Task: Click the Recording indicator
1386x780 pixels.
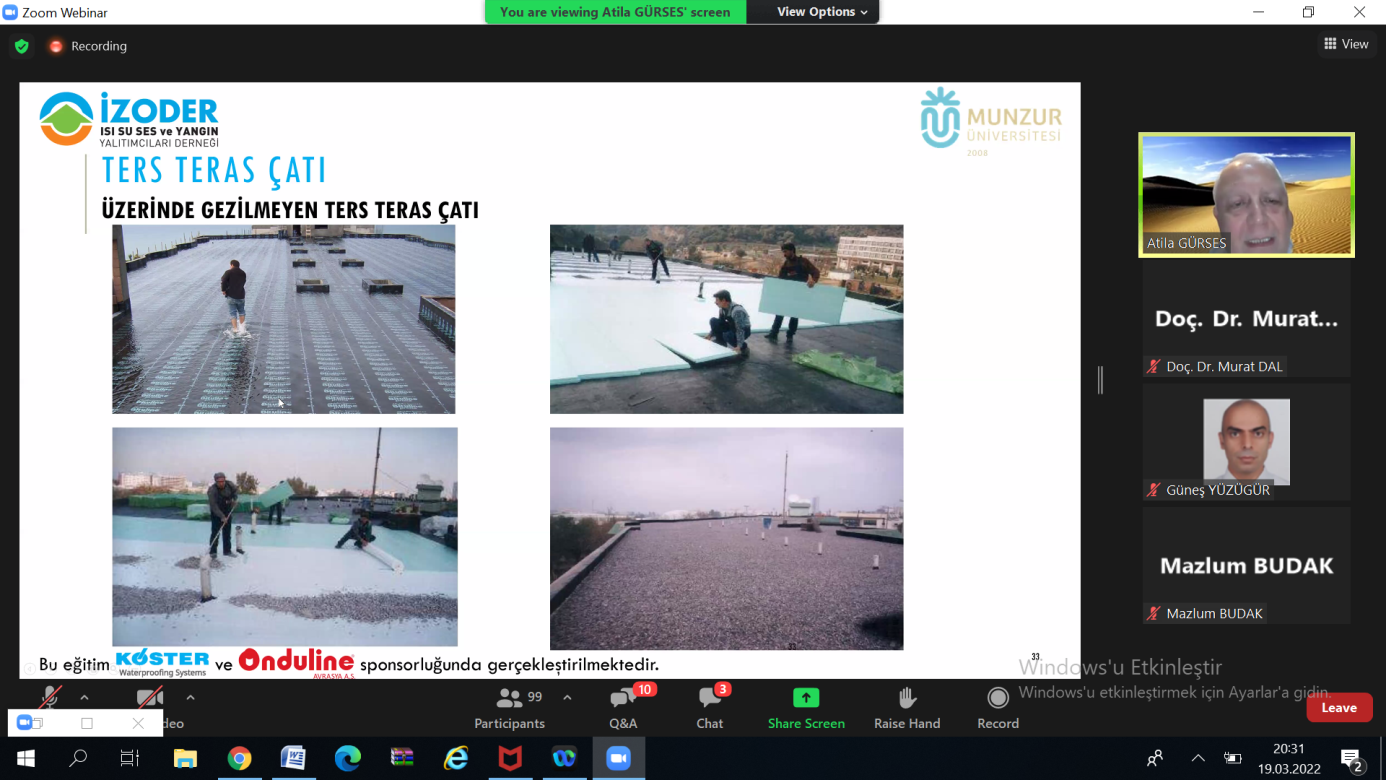Action: (x=88, y=46)
